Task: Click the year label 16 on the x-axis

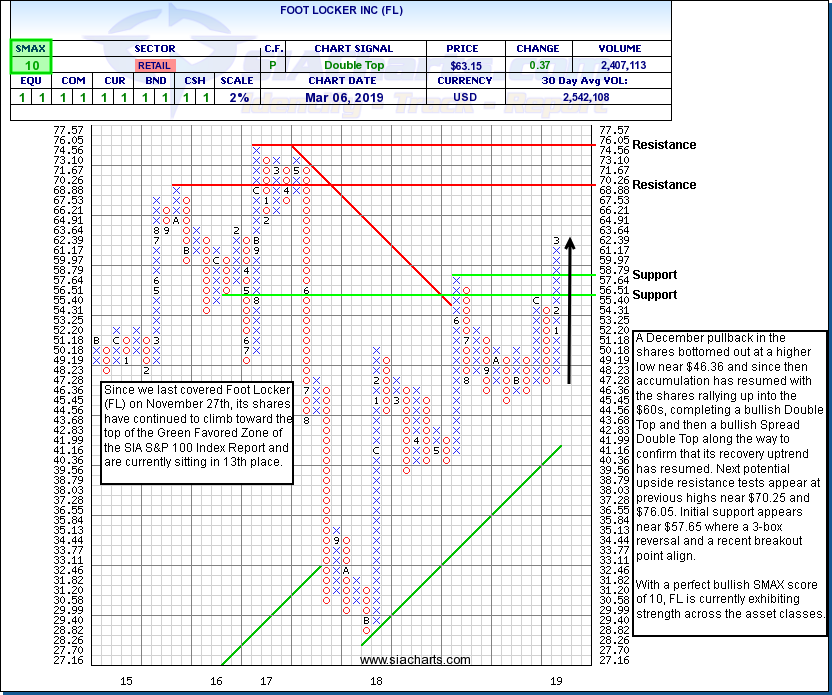Action: pos(216,681)
